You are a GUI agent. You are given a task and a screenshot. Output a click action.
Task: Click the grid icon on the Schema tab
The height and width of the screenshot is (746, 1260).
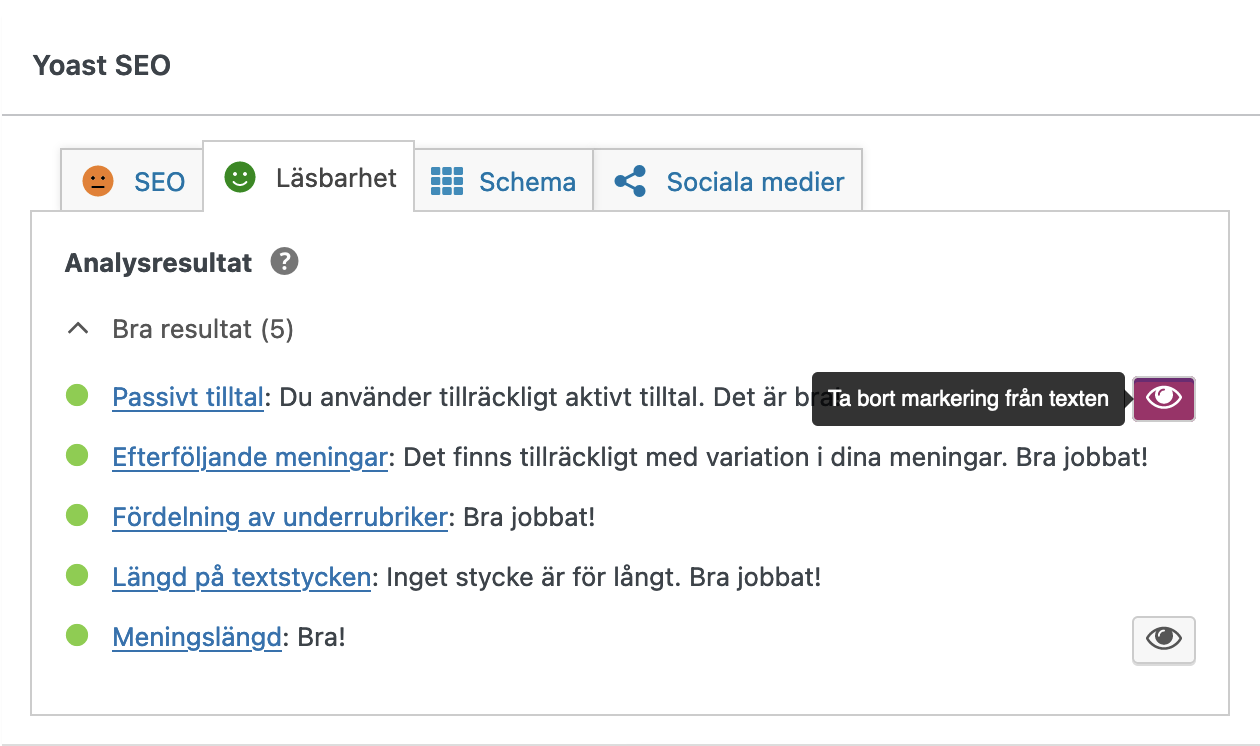coord(450,181)
